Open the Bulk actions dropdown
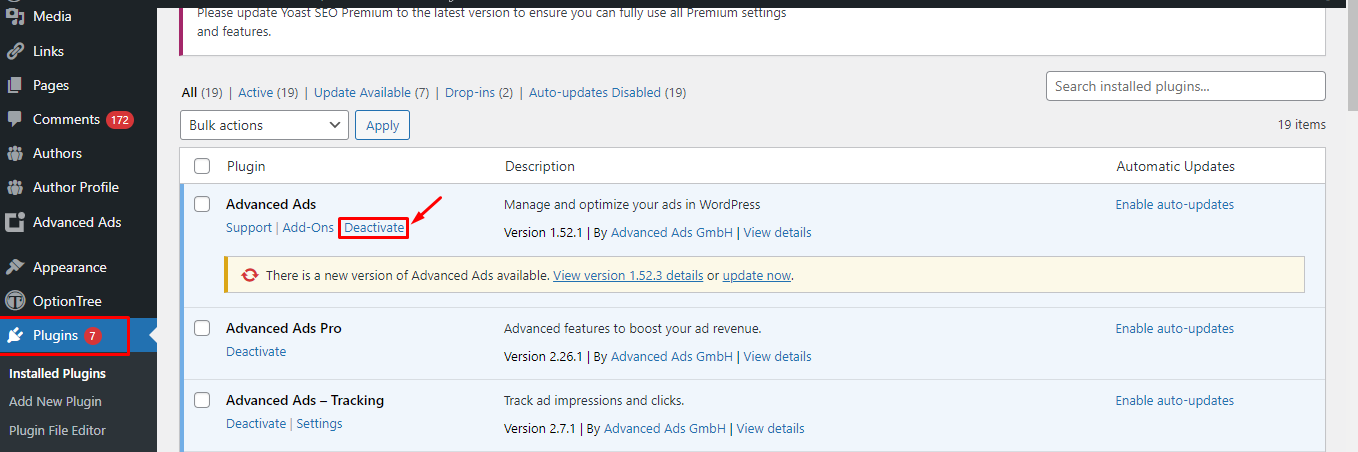Image resolution: width=1358 pixels, height=452 pixels. point(265,125)
